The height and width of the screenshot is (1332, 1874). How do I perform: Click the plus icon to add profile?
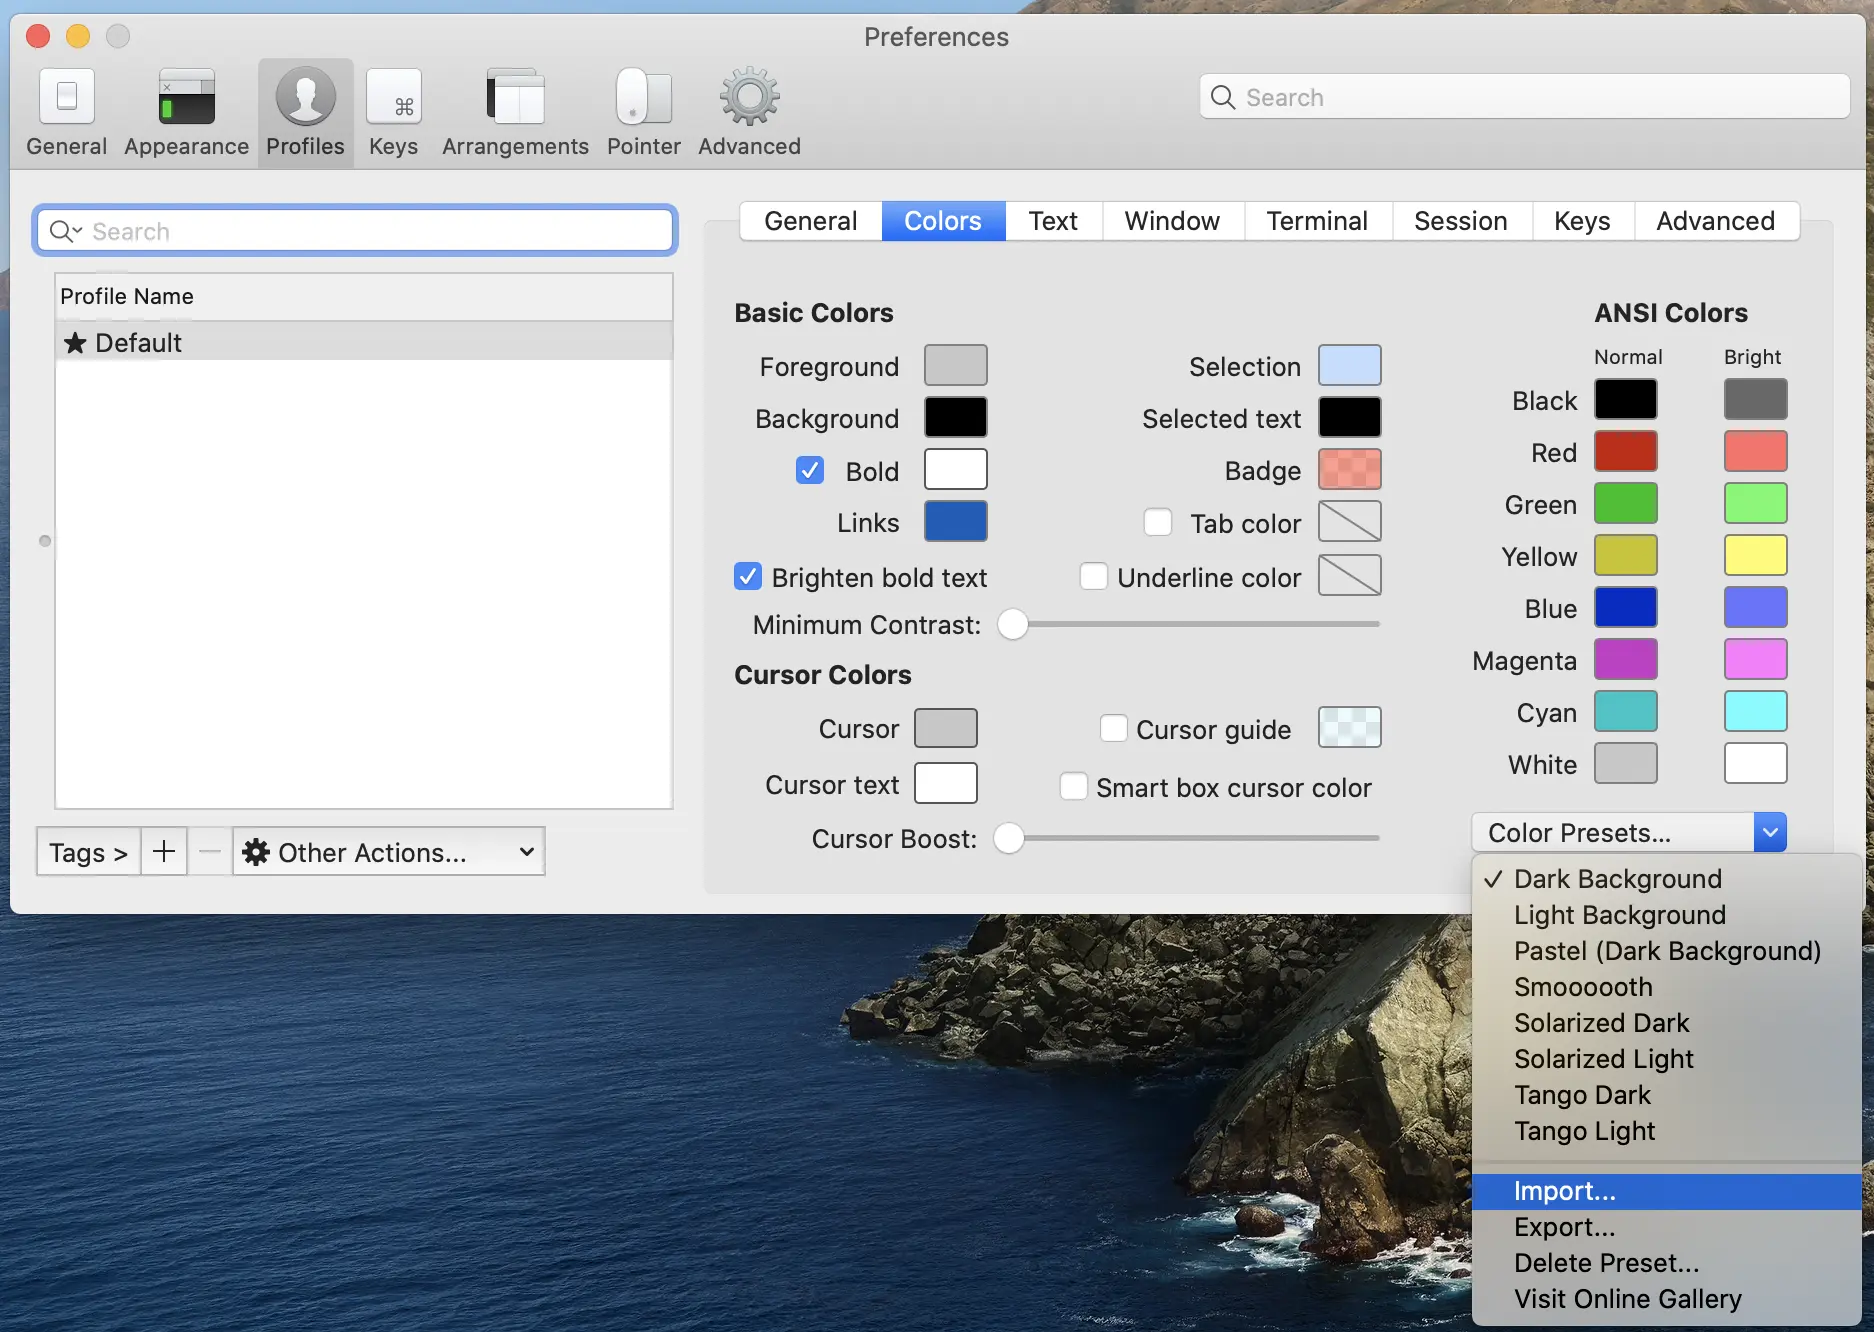pos(164,852)
